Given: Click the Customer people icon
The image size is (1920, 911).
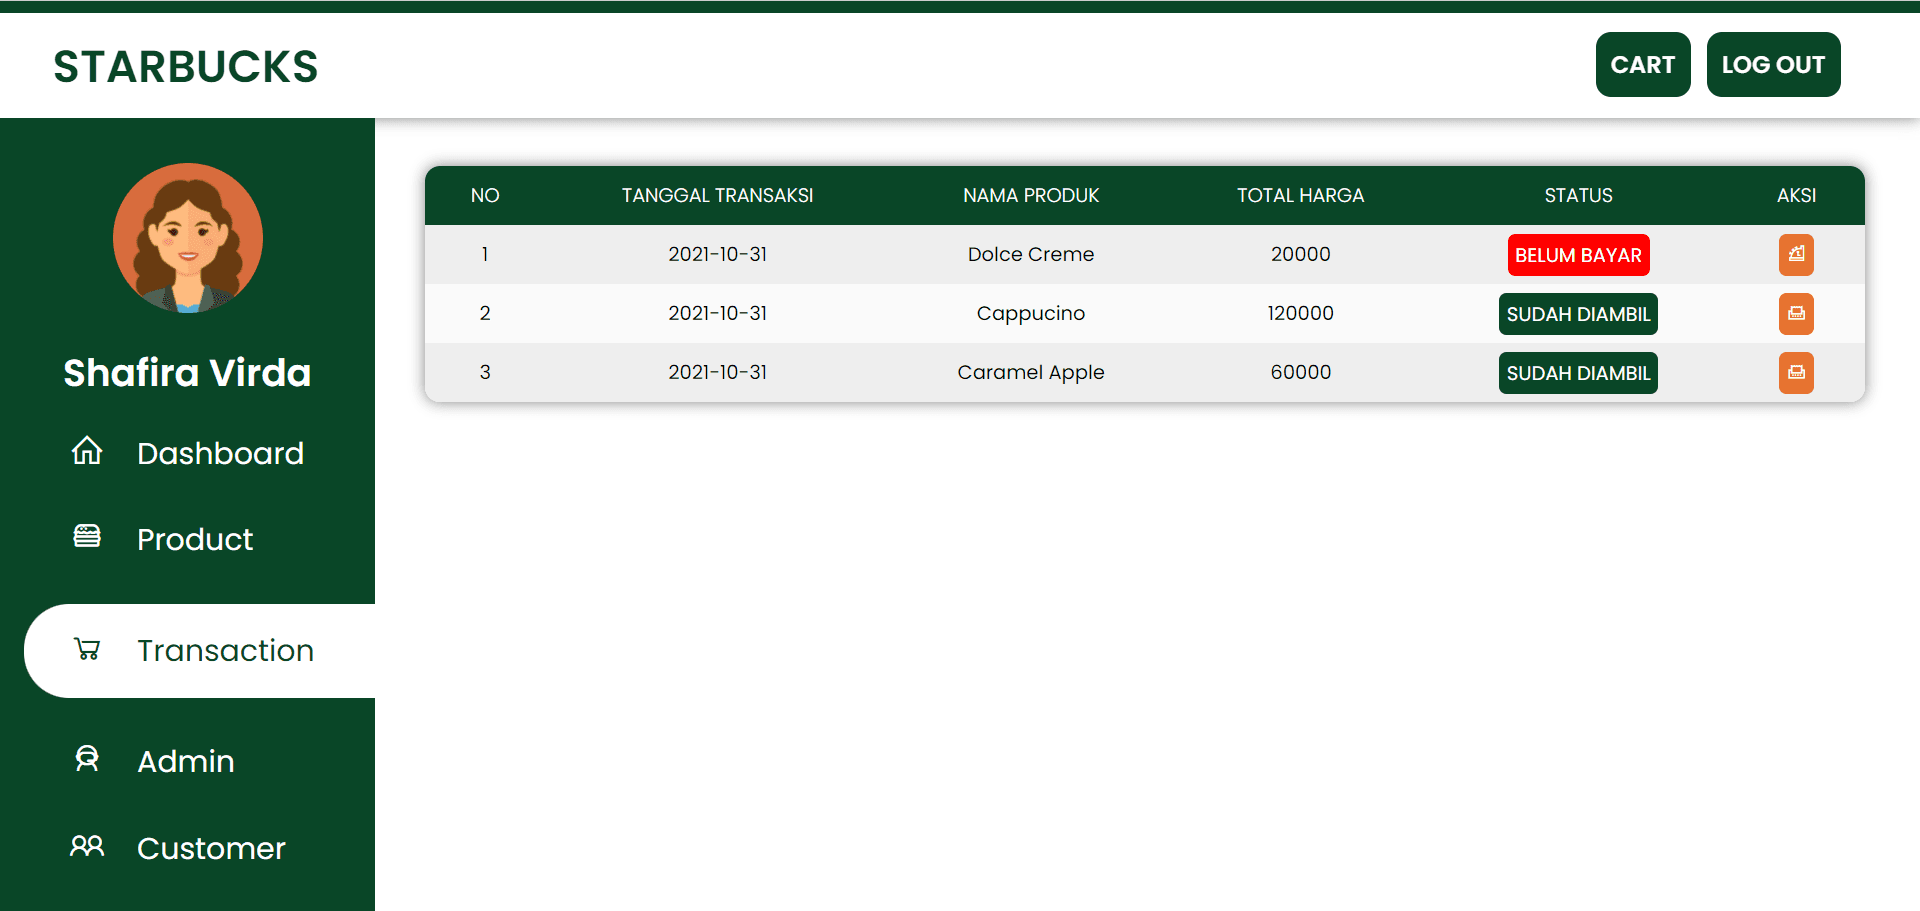Looking at the screenshot, I should (87, 846).
